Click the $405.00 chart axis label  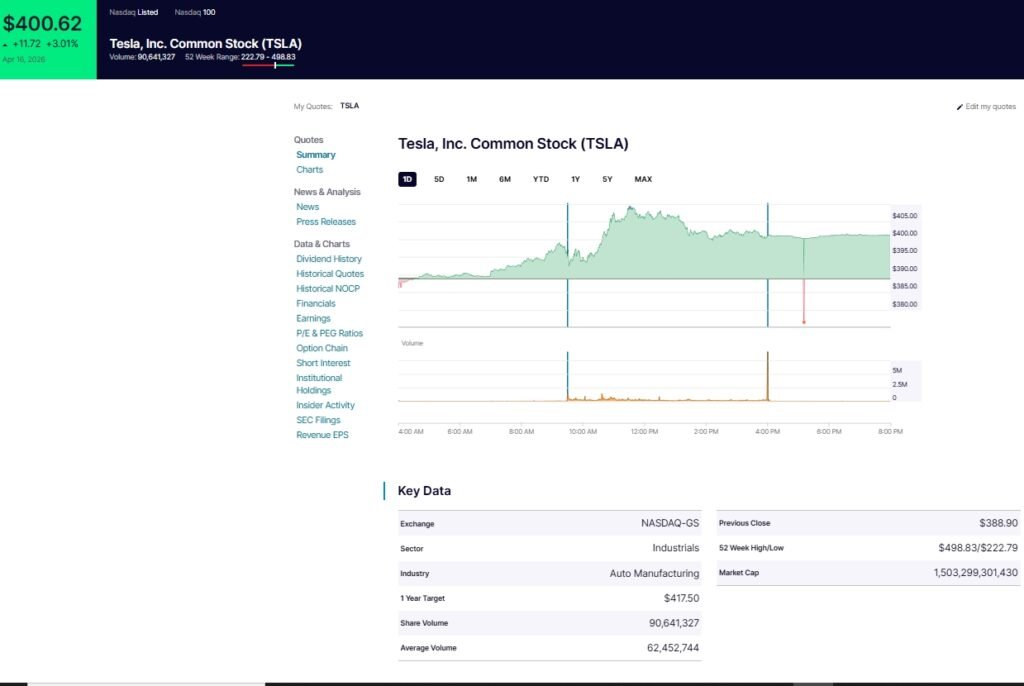(904, 216)
